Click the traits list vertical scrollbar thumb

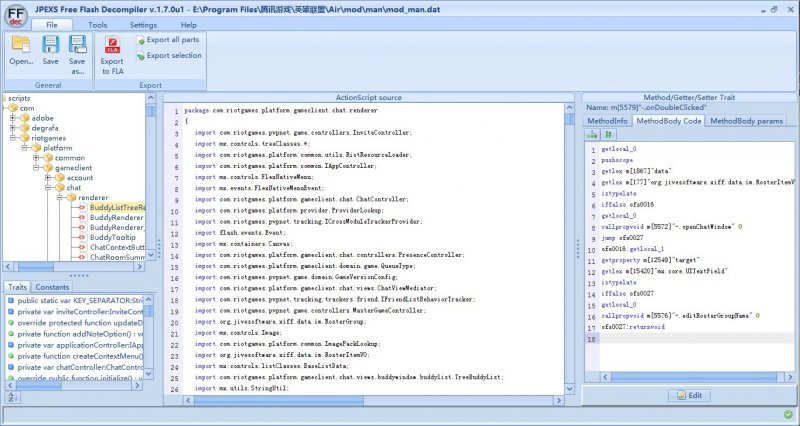coord(148,311)
